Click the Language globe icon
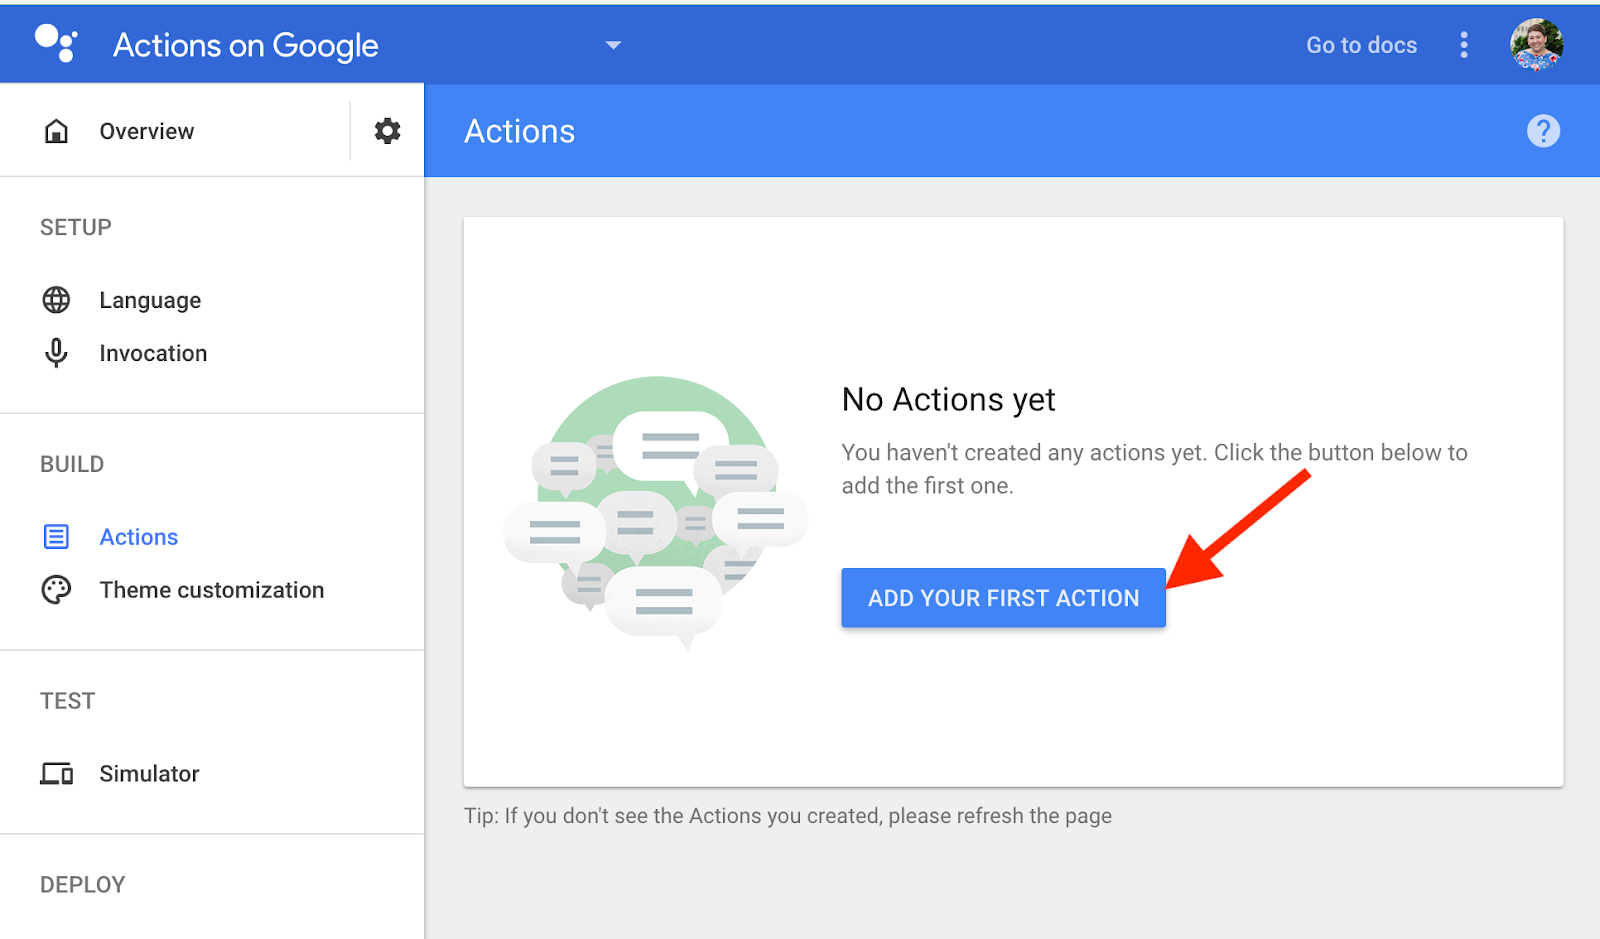Screen dimensions: 1600x939 tap(56, 300)
